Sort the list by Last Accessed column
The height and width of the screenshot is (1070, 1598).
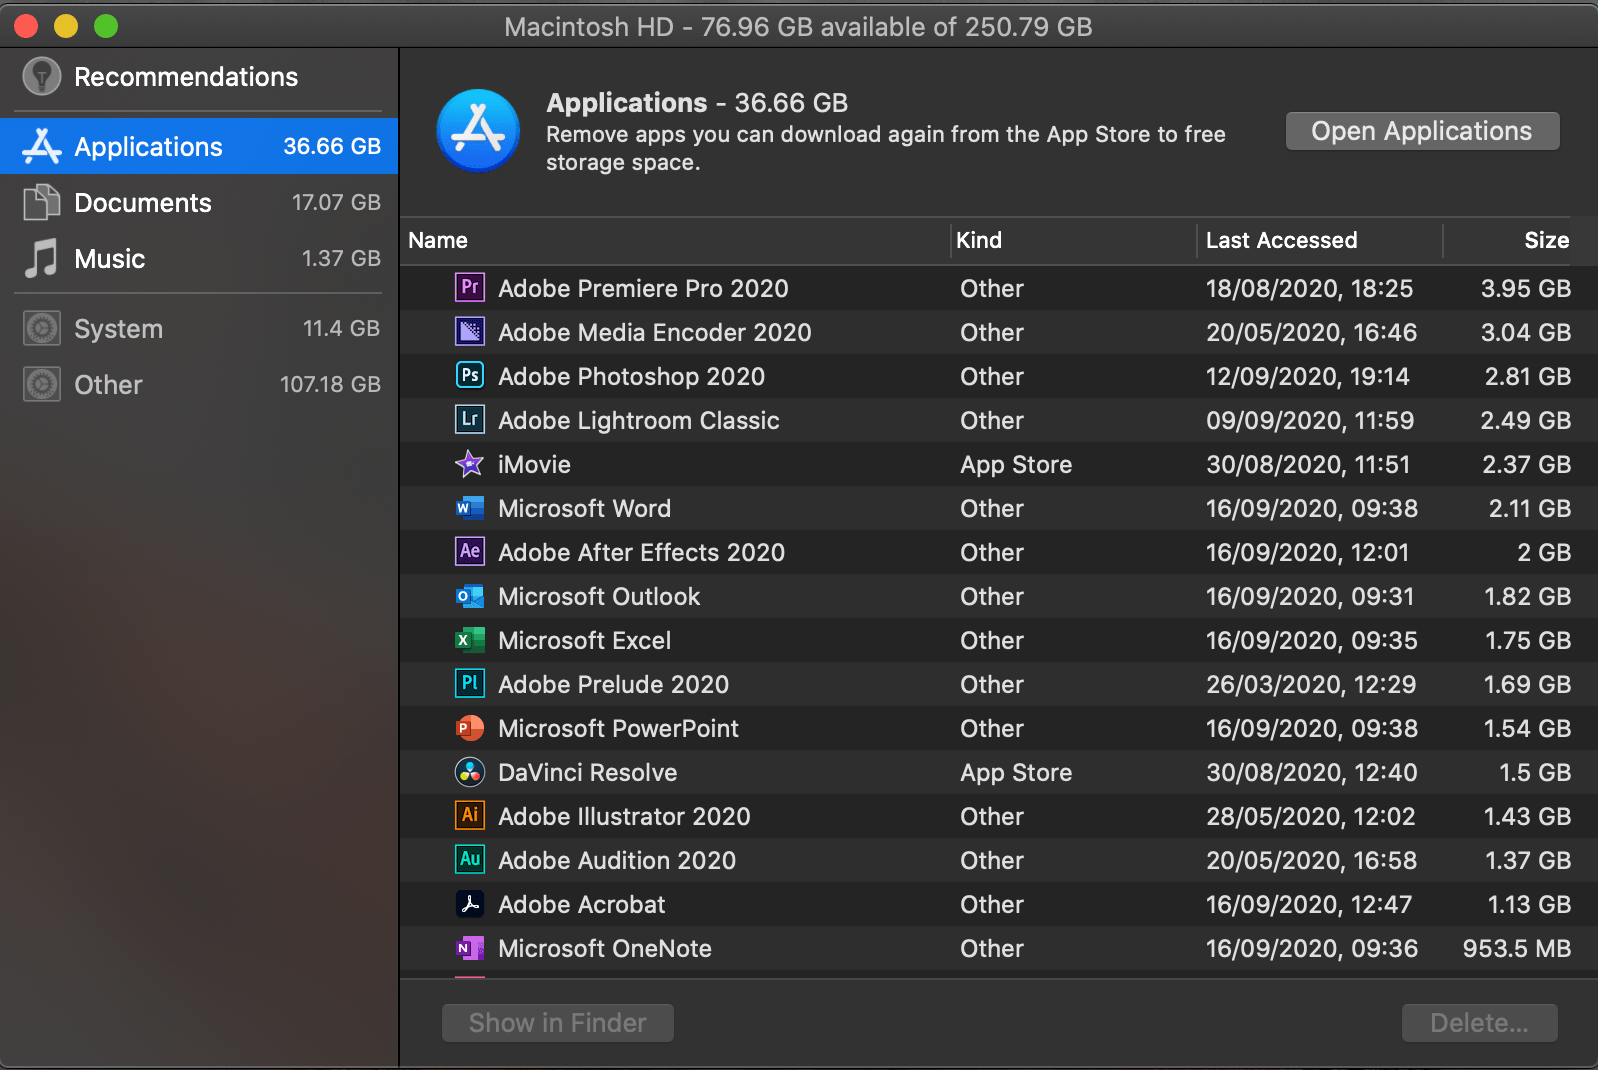[1320, 240]
